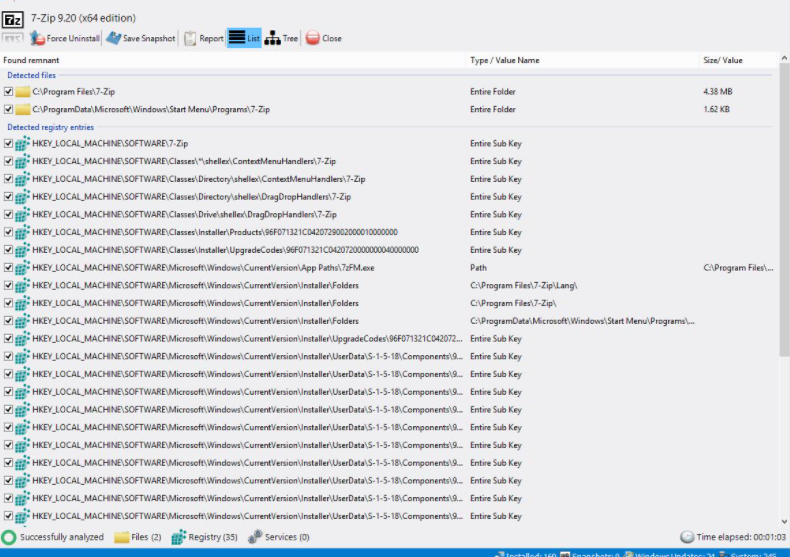Click the Successfully analyzed status circle icon
The height and width of the screenshot is (557, 790).
click(x=9, y=537)
